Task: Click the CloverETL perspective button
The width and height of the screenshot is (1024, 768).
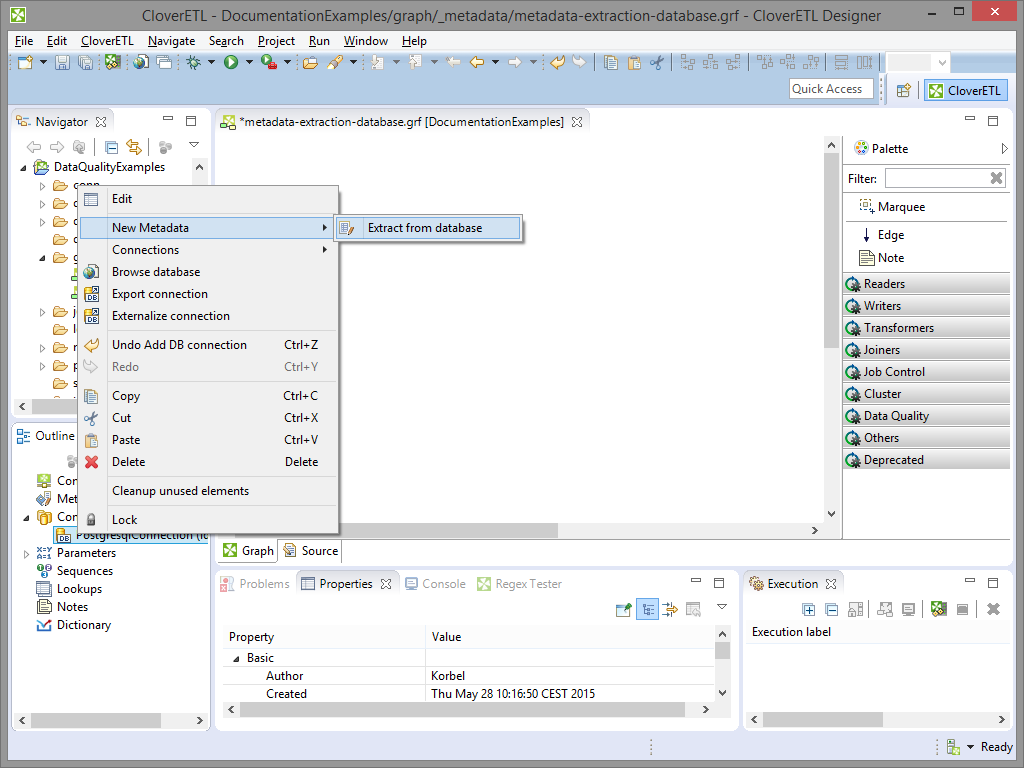Action: [x=964, y=90]
